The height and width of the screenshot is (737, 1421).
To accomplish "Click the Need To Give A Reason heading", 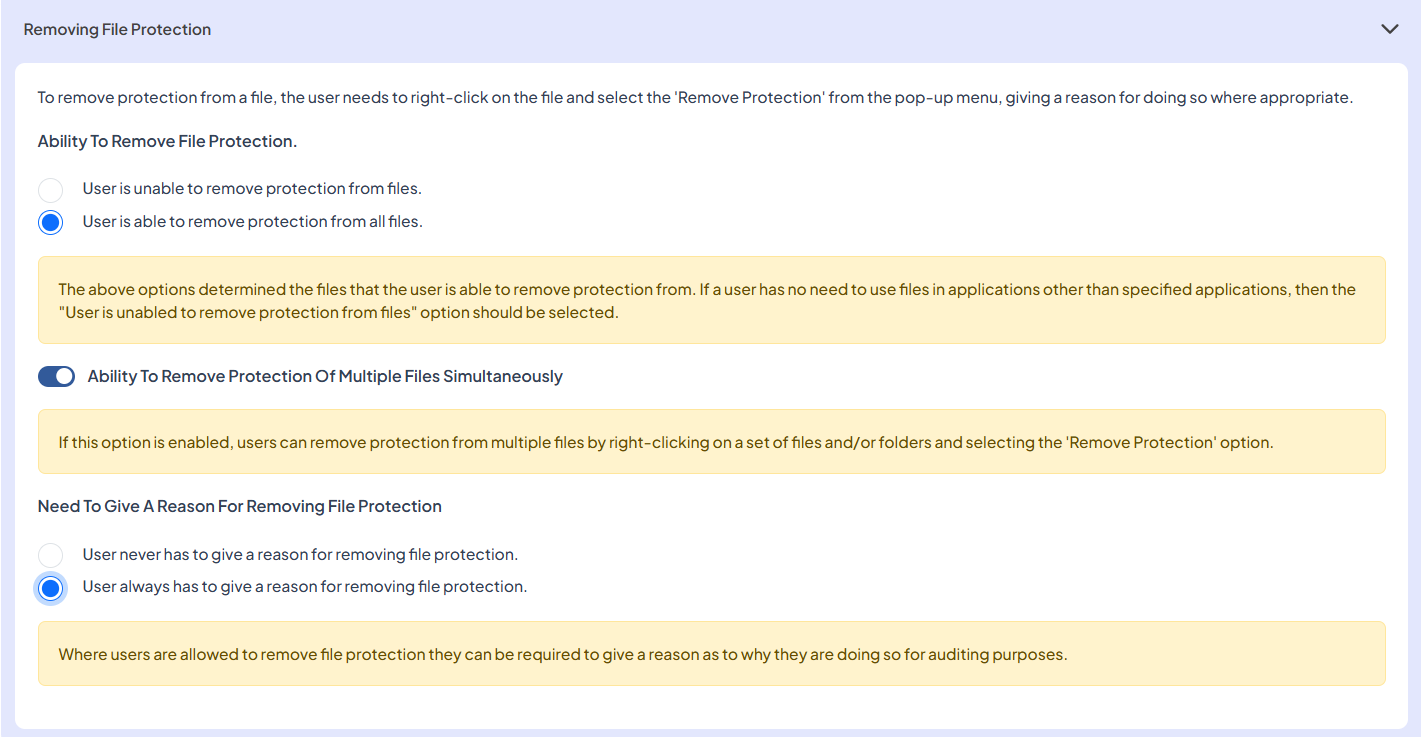I will click(241, 506).
